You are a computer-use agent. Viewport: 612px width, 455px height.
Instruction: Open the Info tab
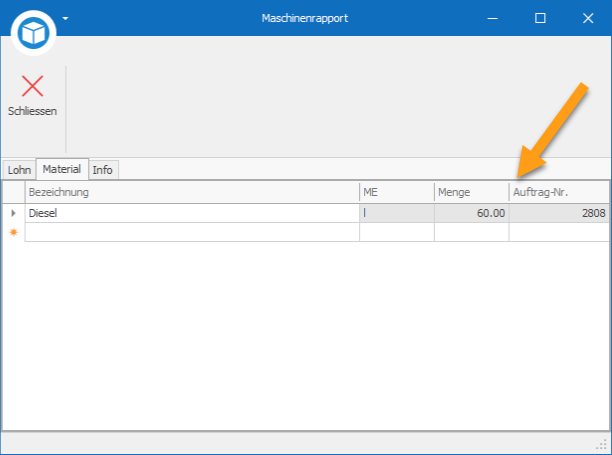coord(103,170)
